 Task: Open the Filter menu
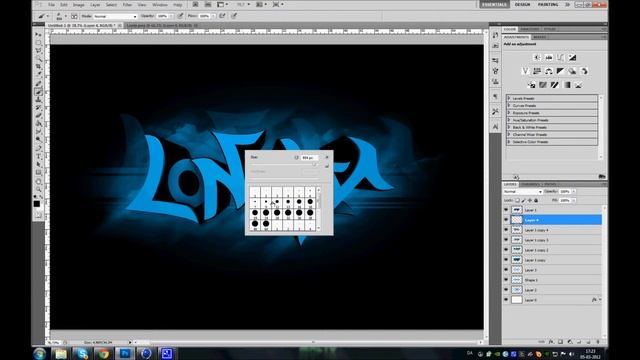click(x=127, y=5)
